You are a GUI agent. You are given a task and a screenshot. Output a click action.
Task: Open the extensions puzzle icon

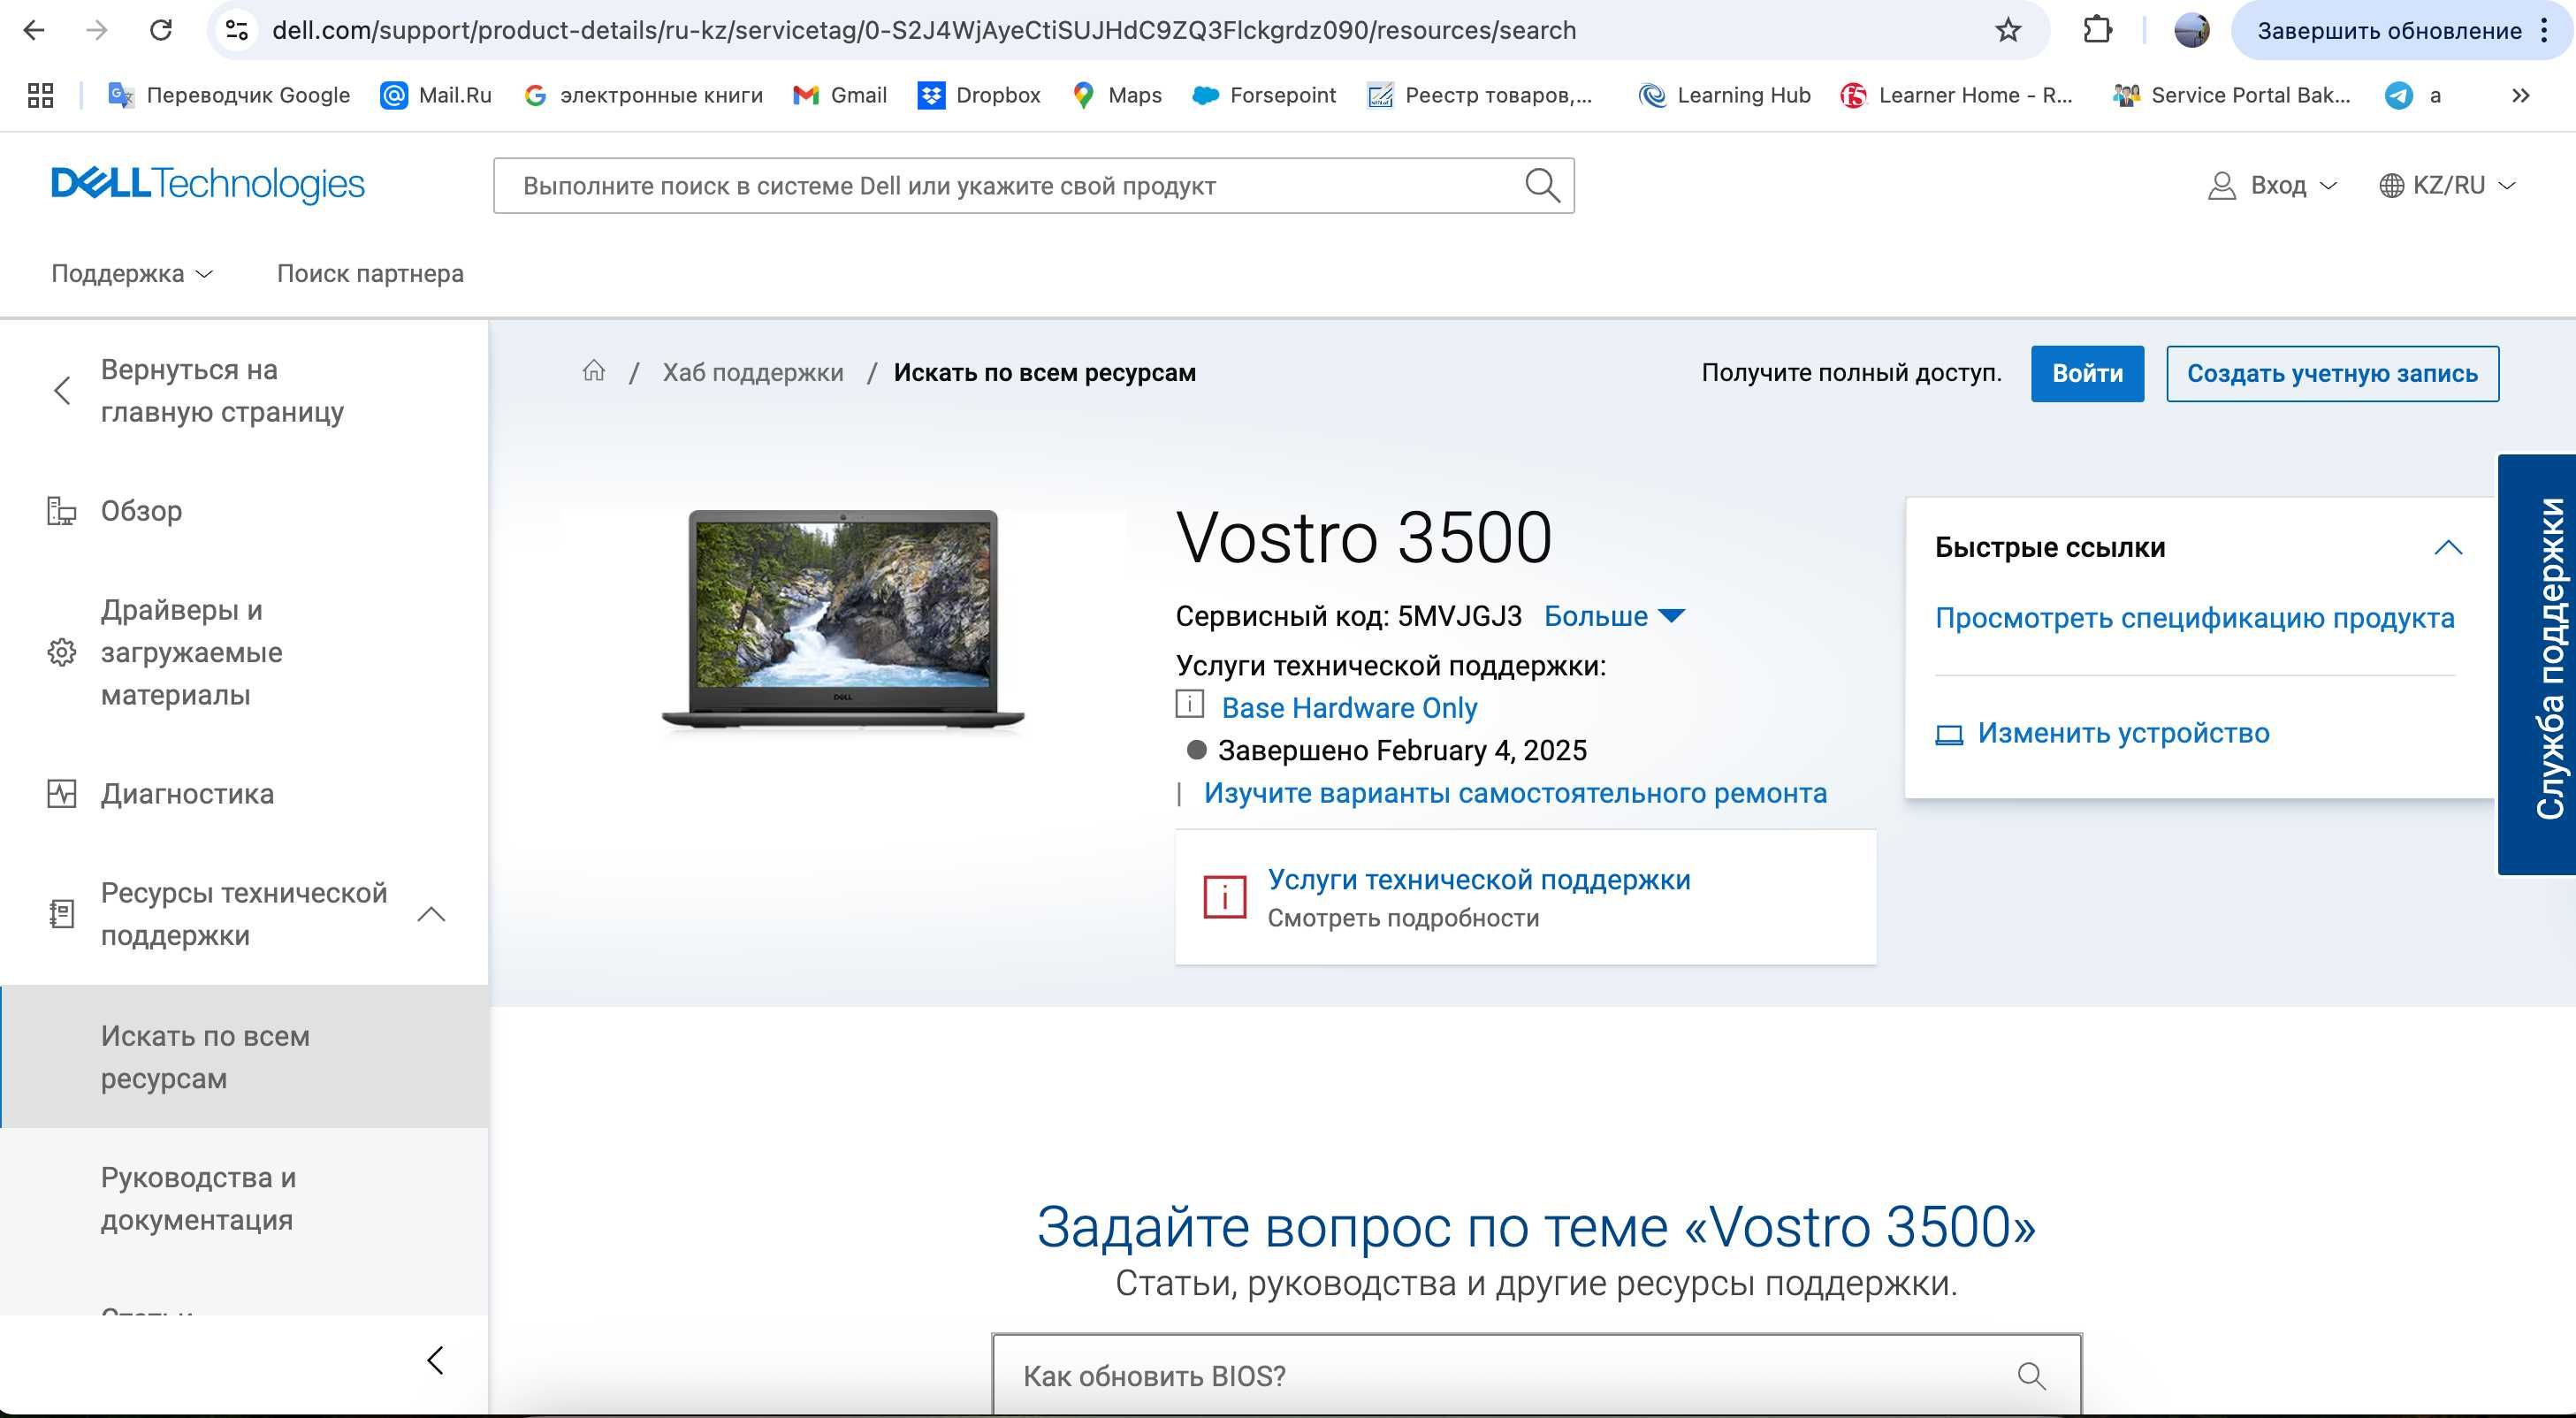coord(2097,30)
